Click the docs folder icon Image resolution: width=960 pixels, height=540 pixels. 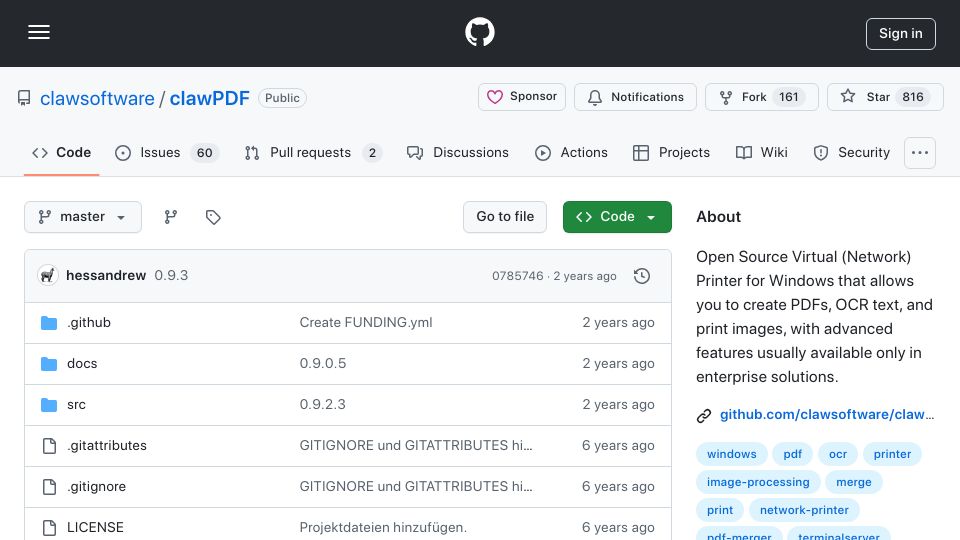49,364
